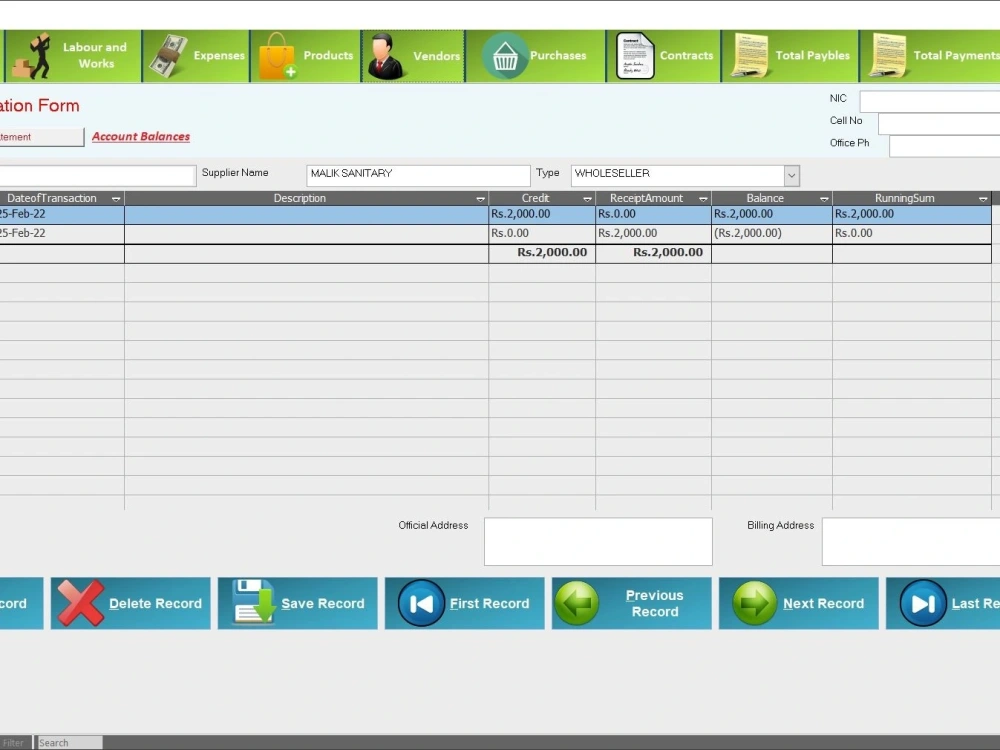Viewport: 1000px width, 750px height.
Task: Click the Search box in status bar
Action: (69, 742)
